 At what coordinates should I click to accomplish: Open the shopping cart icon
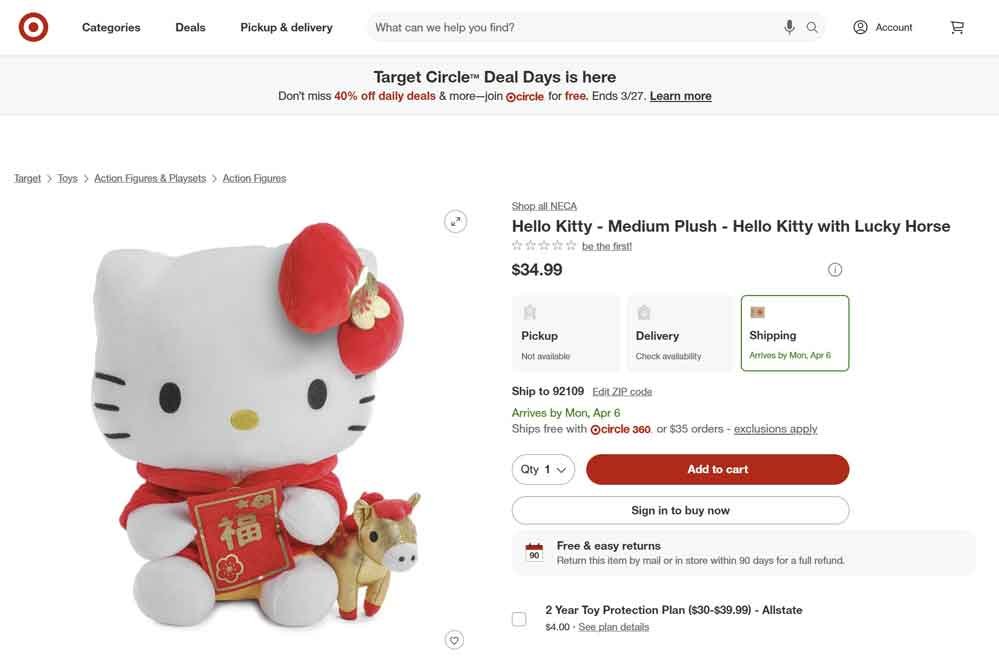point(956,27)
